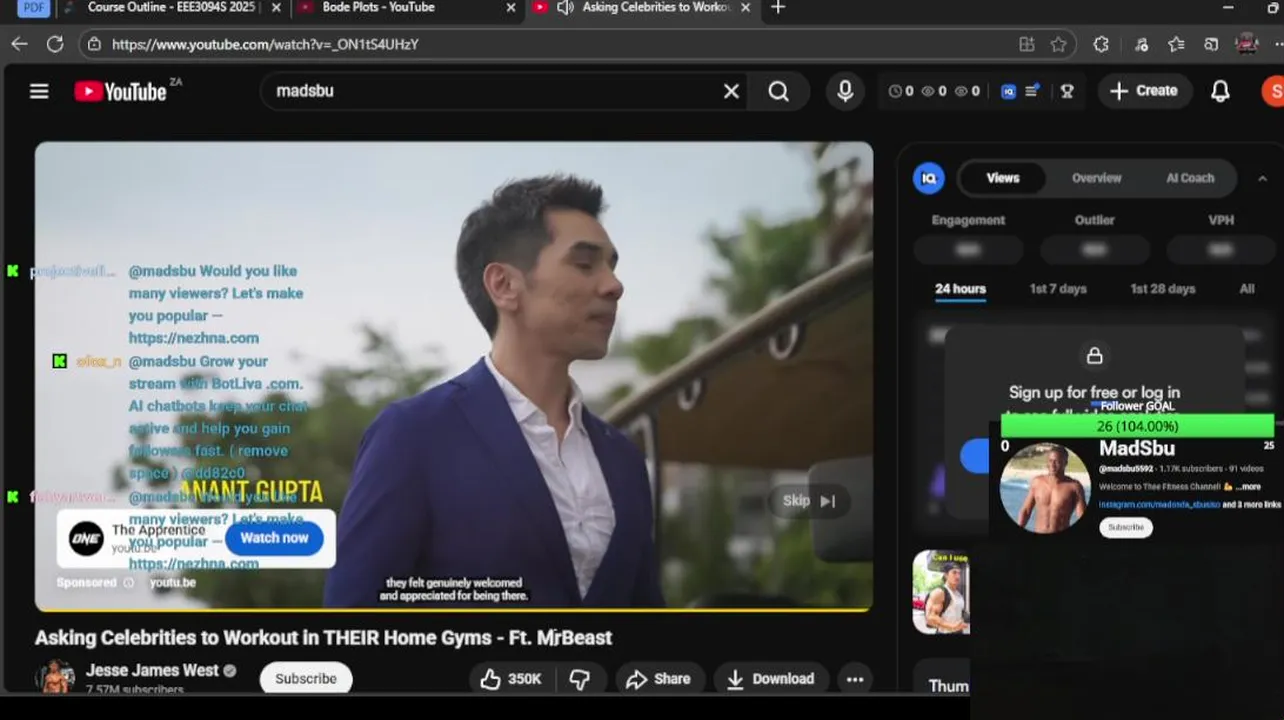Choose the All time range
1284x720 pixels.
coord(1247,289)
